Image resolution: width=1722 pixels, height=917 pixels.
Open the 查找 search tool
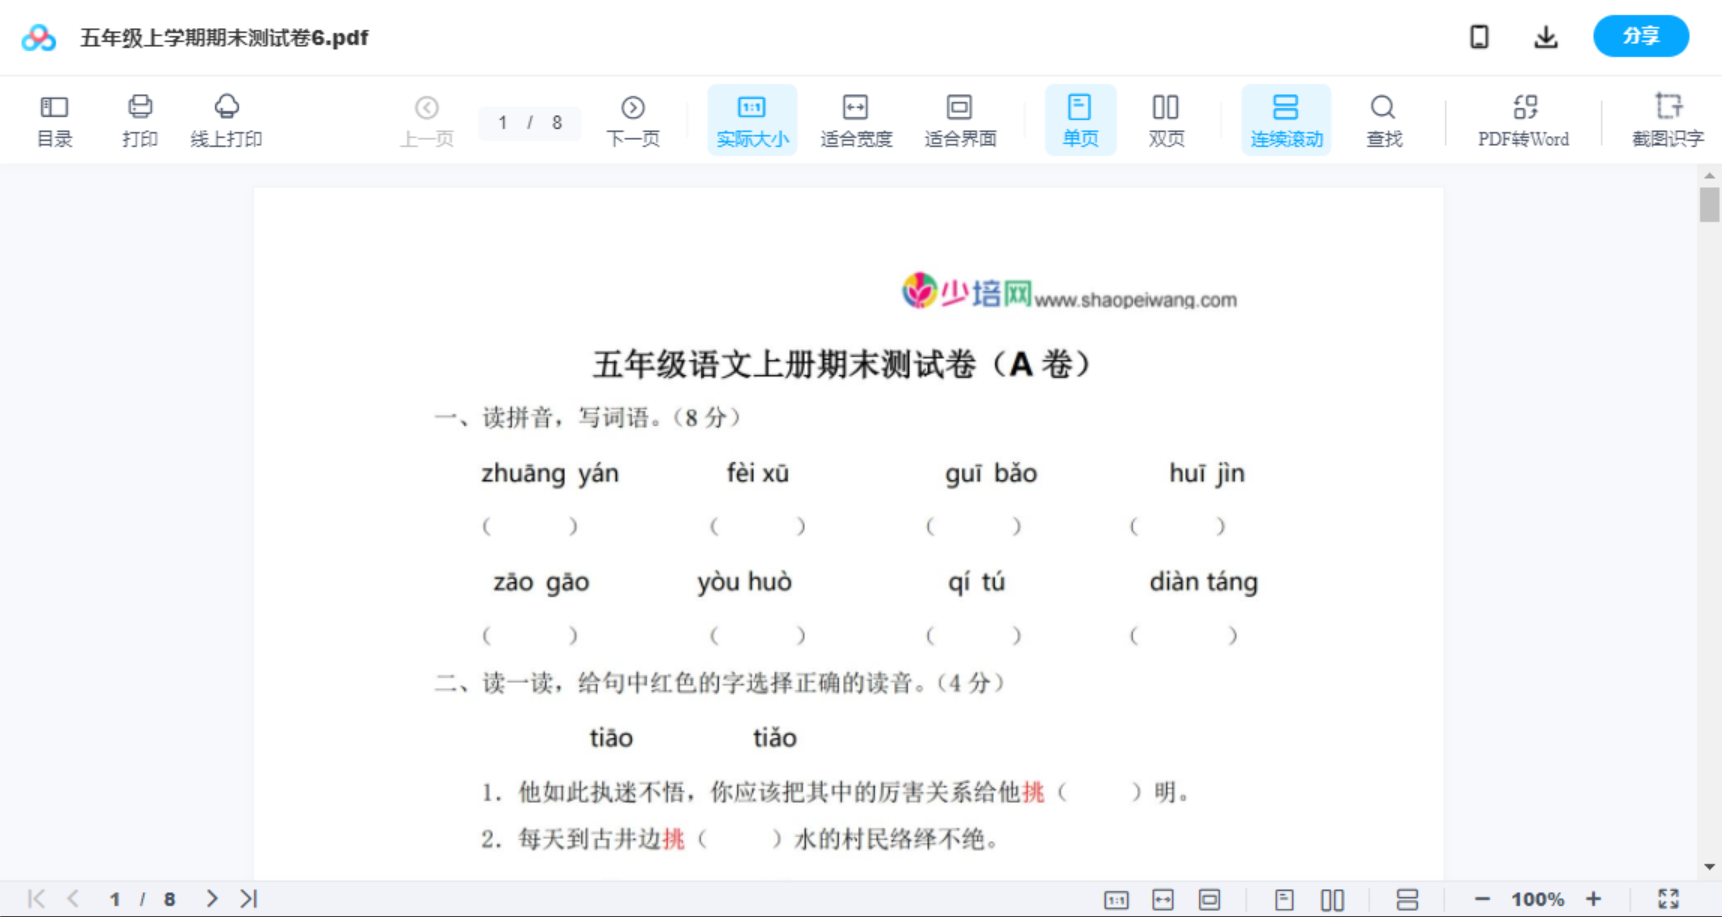click(x=1383, y=119)
